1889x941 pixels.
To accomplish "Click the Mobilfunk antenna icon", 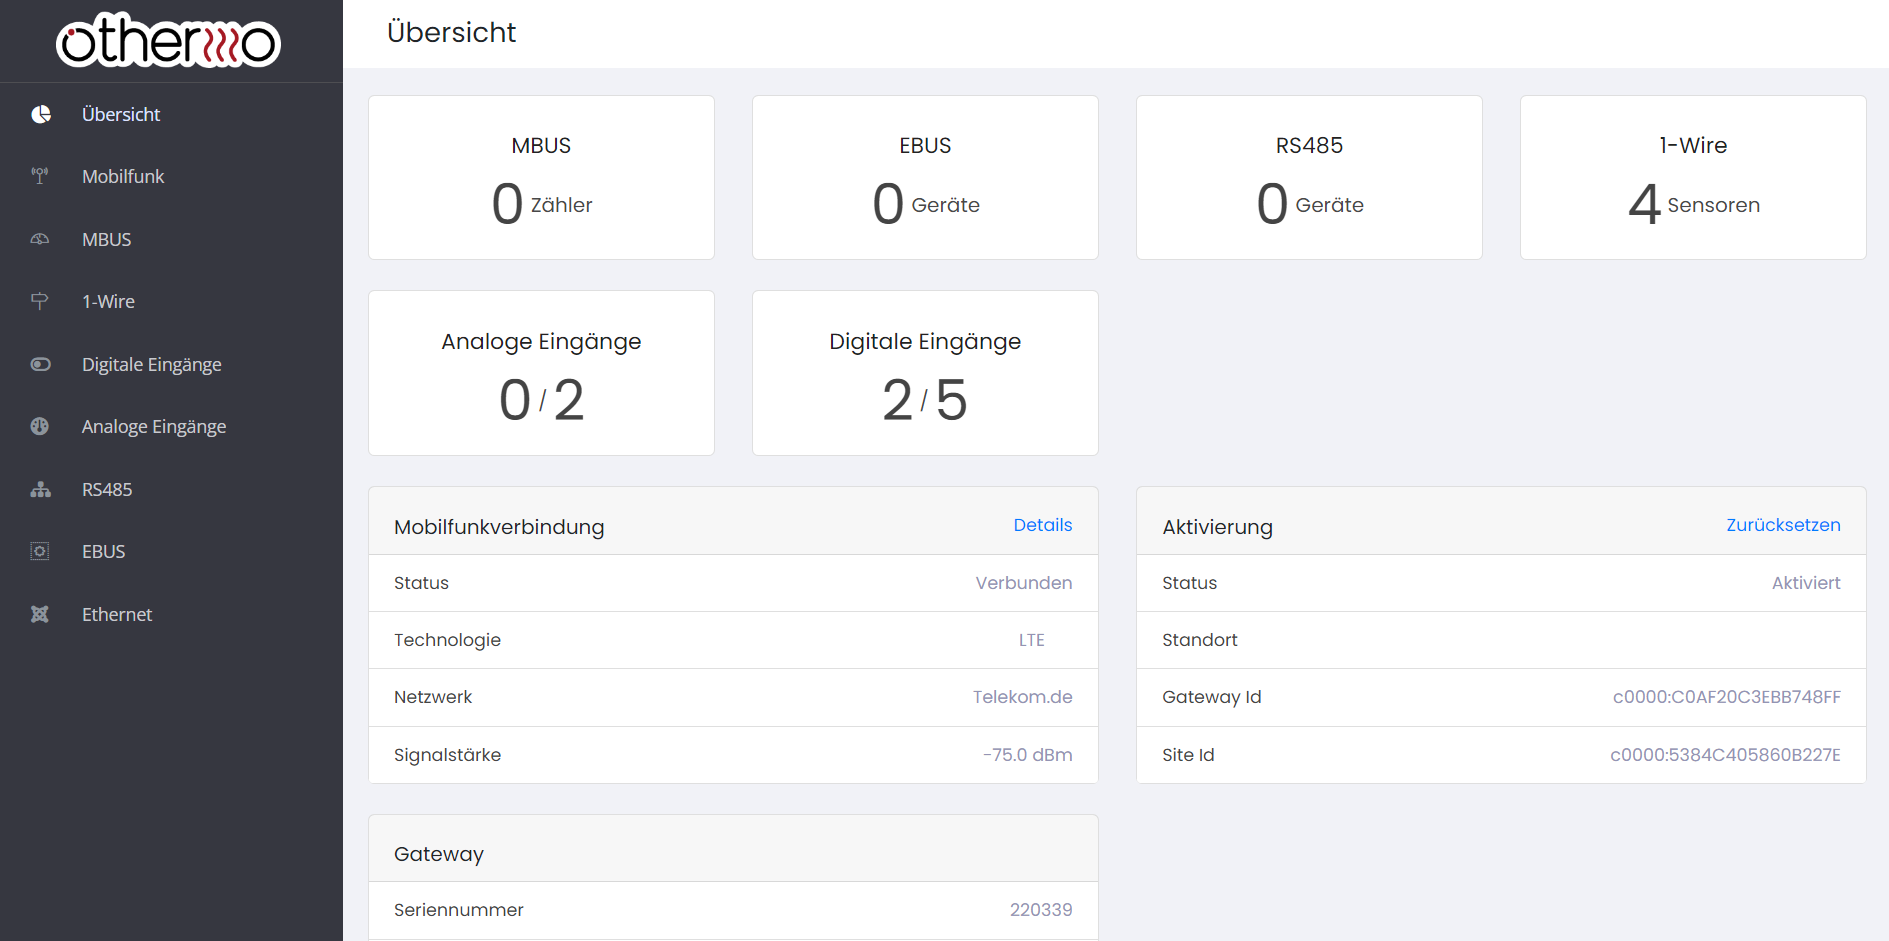I will tap(40, 176).
